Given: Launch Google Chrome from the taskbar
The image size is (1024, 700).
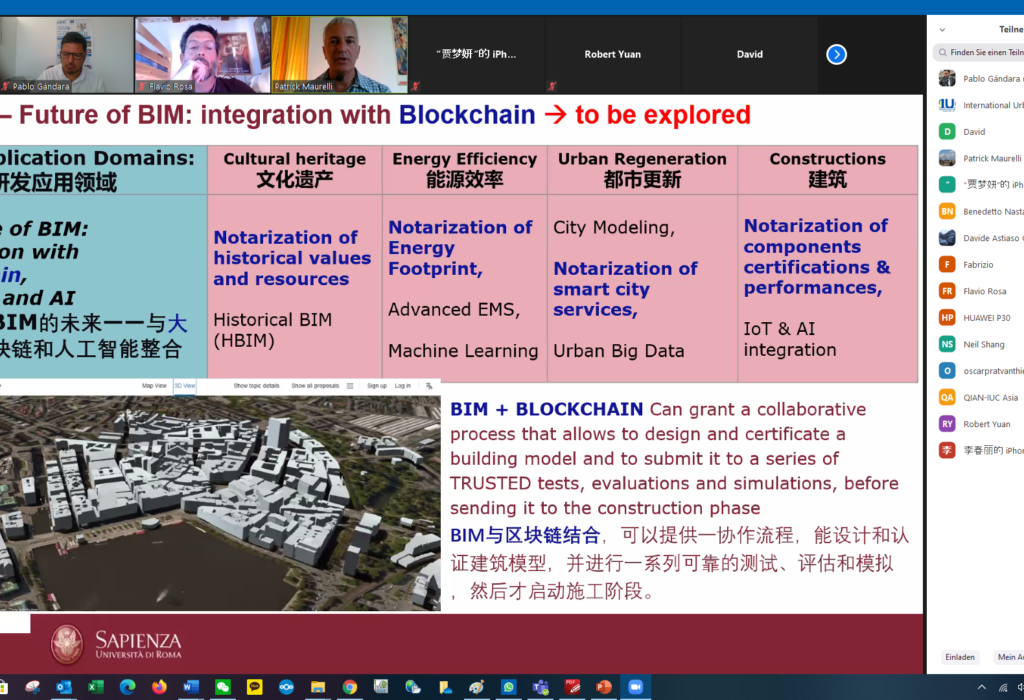Looking at the screenshot, I should tap(350, 688).
